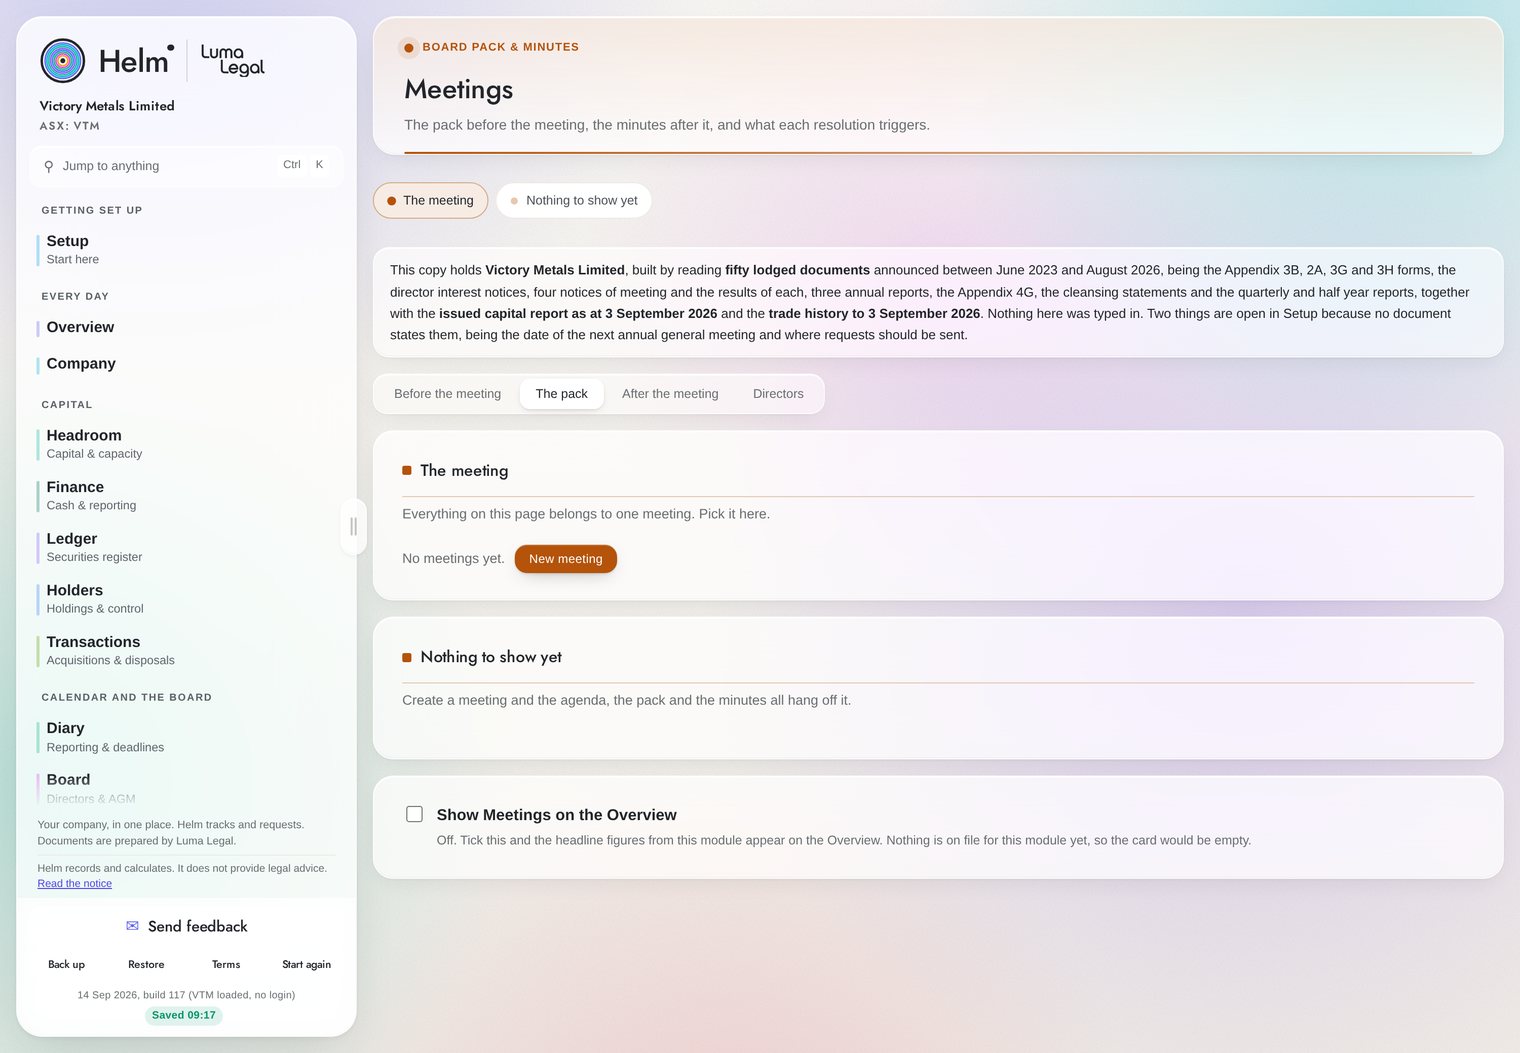Switch to the Before the meeting tab
This screenshot has width=1520, height=1053.
click(x=447, y=394)
